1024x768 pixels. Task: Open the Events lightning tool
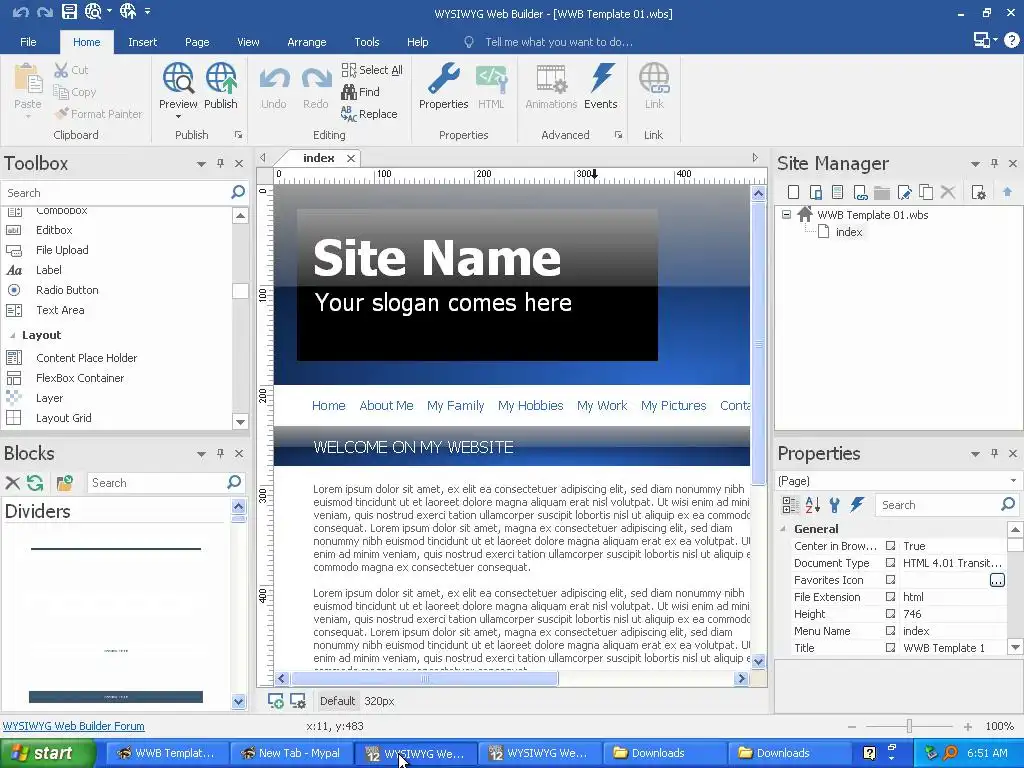click(601, 86)
